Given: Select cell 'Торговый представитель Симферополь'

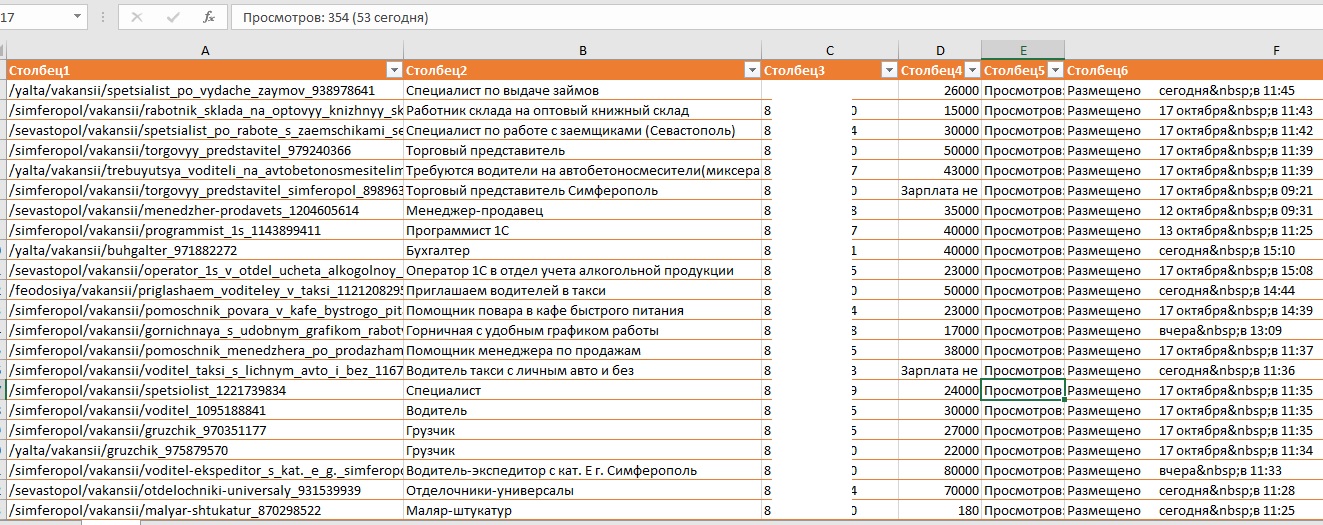Looking at the screenshot, I should (x=582, y=190).
